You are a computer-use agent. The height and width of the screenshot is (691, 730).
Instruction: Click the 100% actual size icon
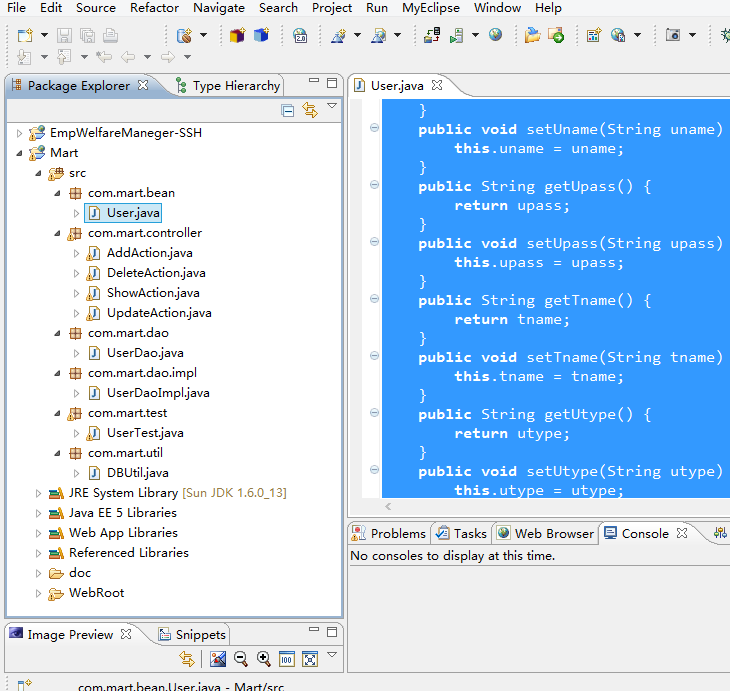(287, 659)
